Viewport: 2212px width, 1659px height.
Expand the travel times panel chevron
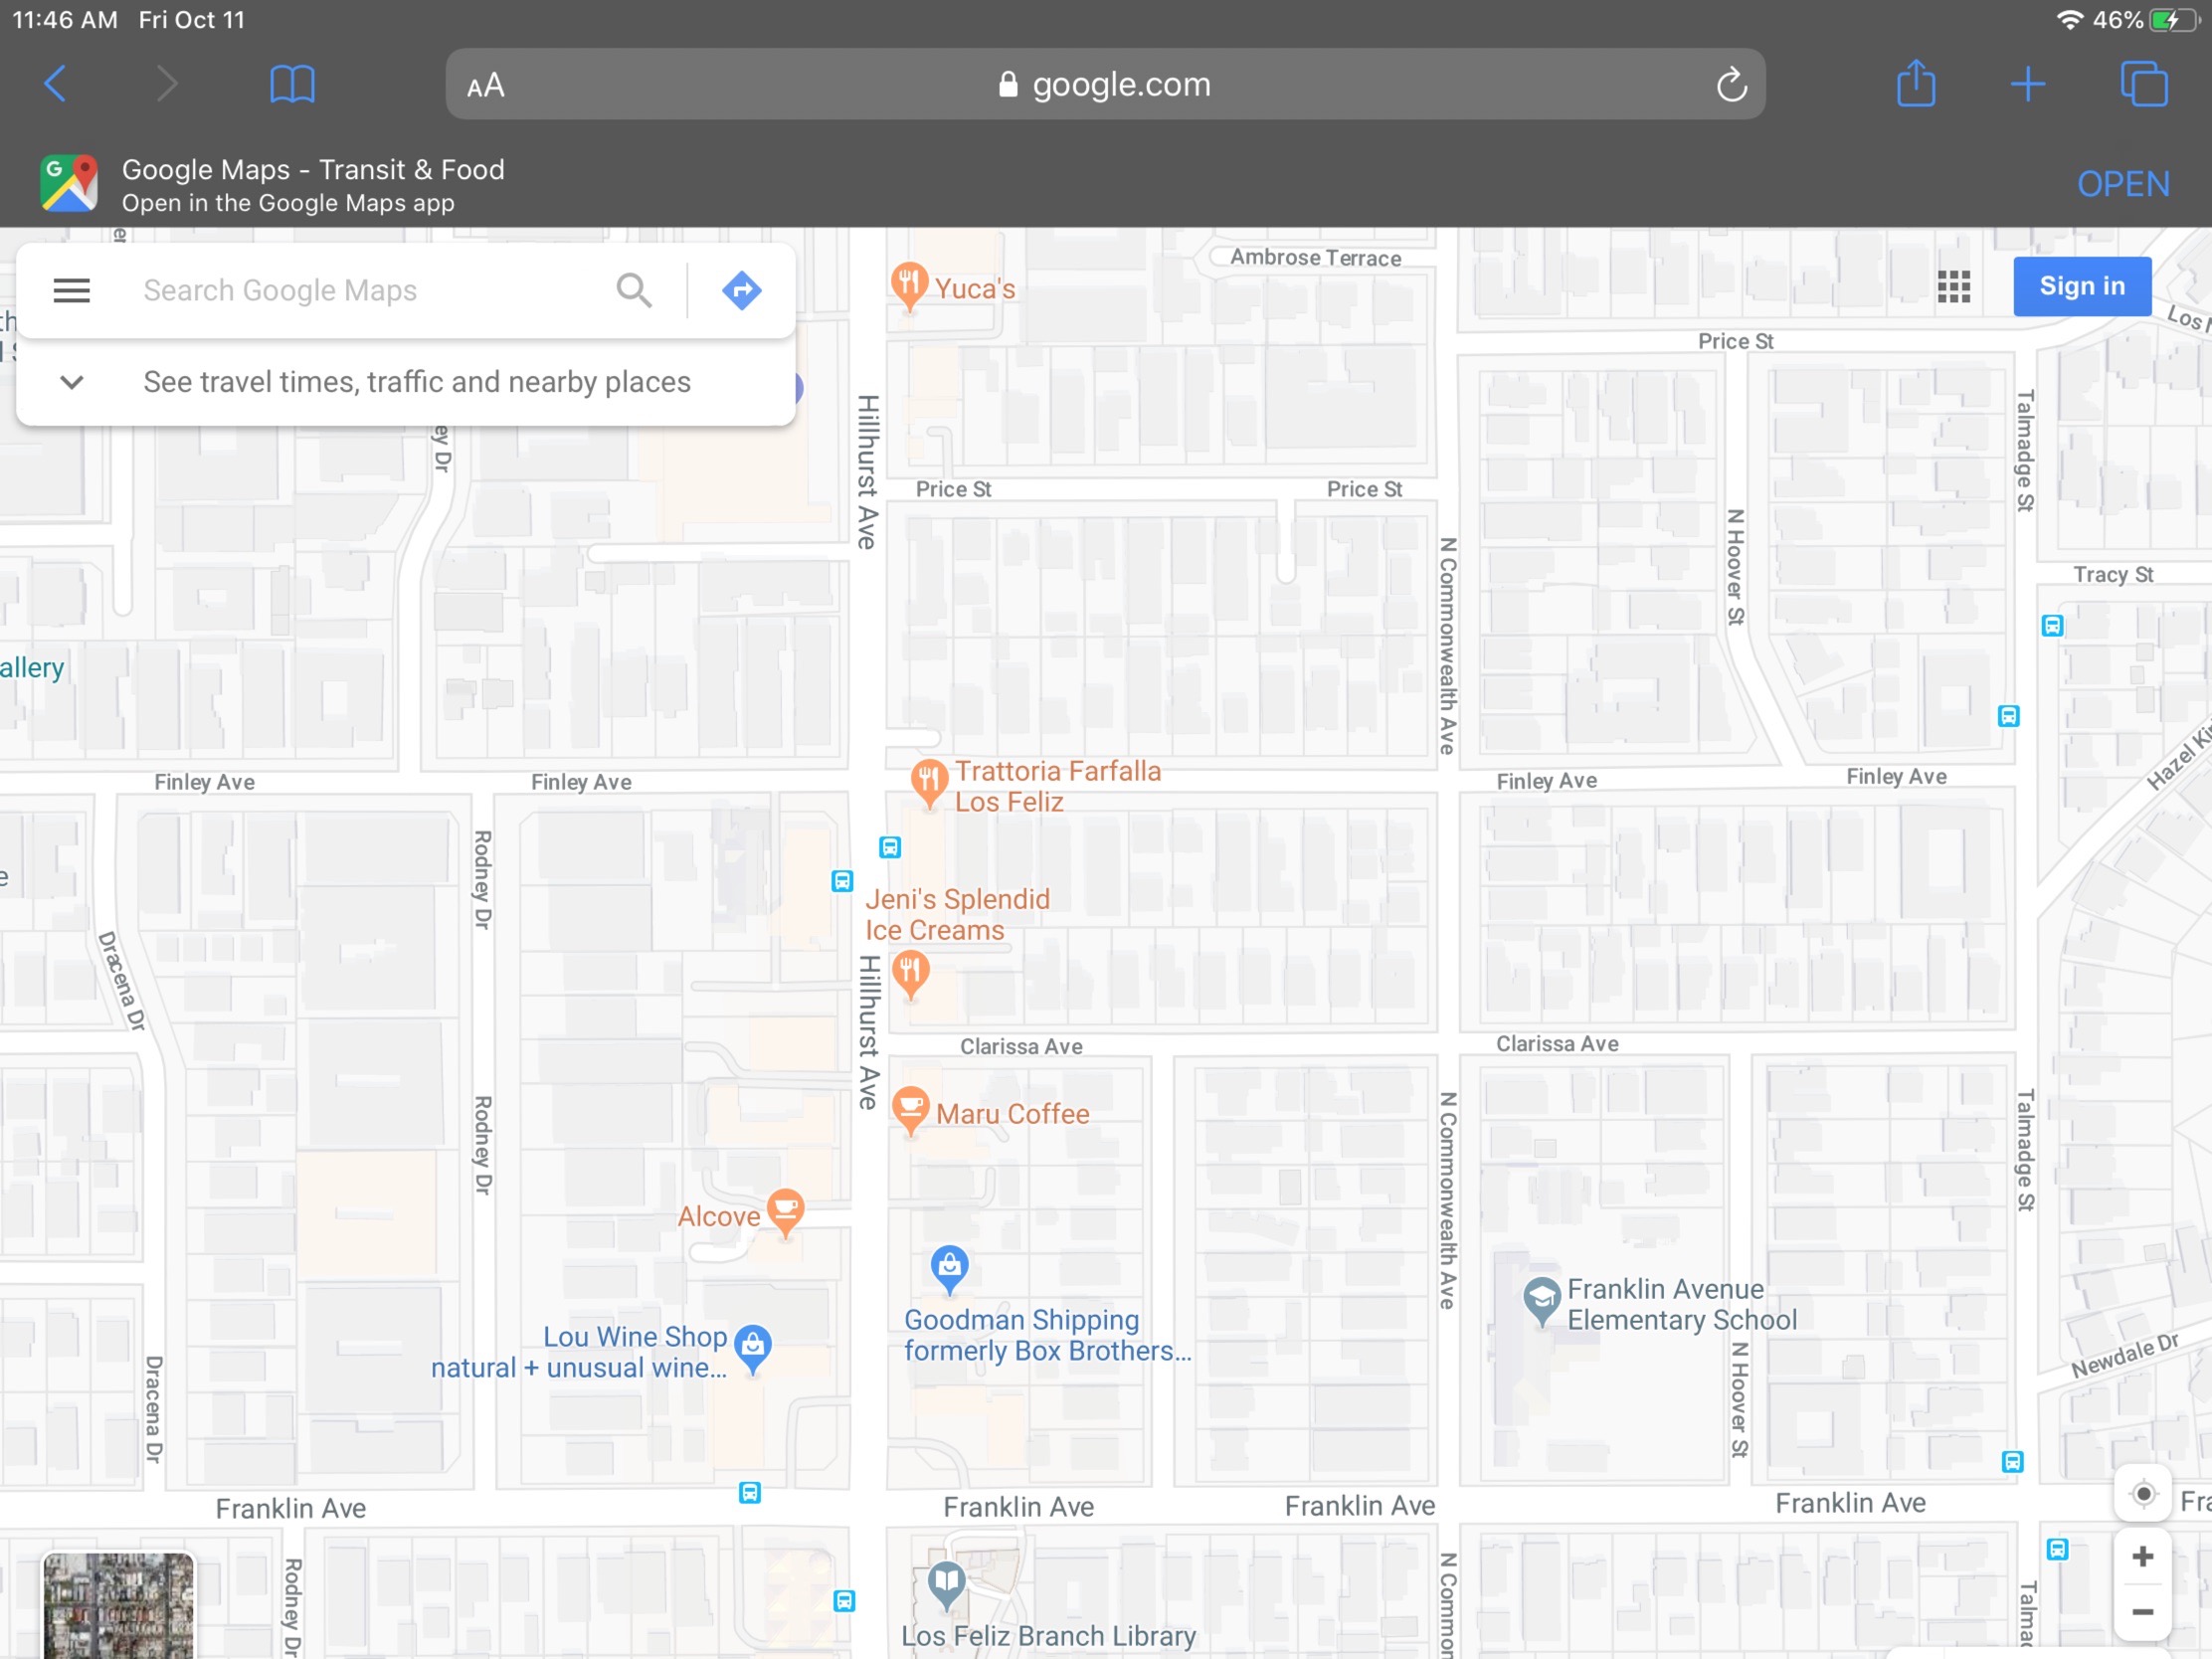point(71,382)
